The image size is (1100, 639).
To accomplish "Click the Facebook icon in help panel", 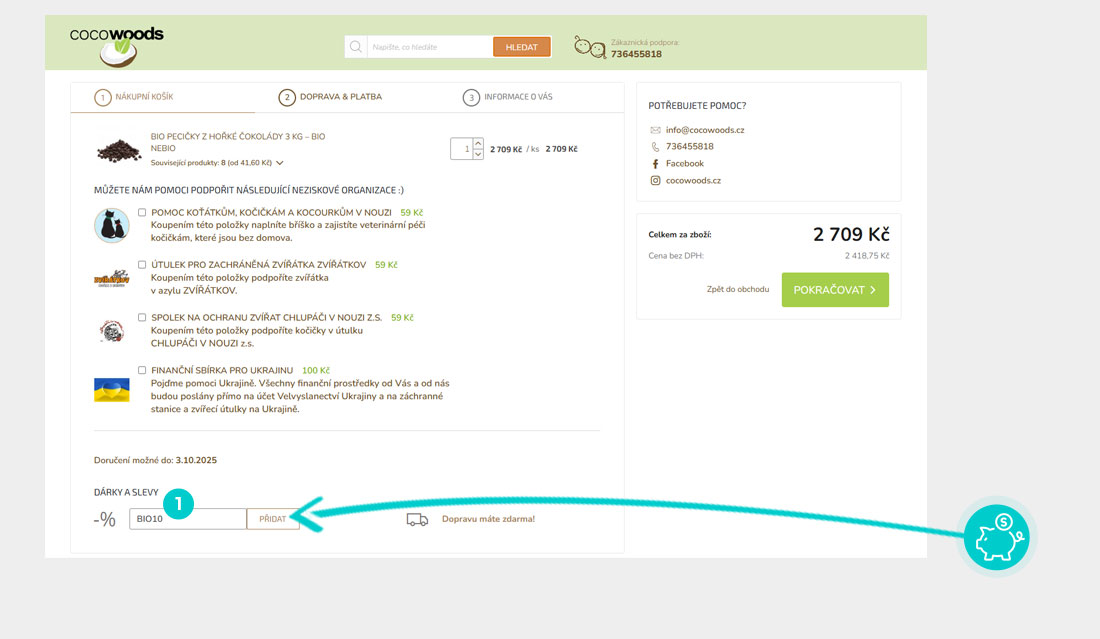I will pos(655,164).
